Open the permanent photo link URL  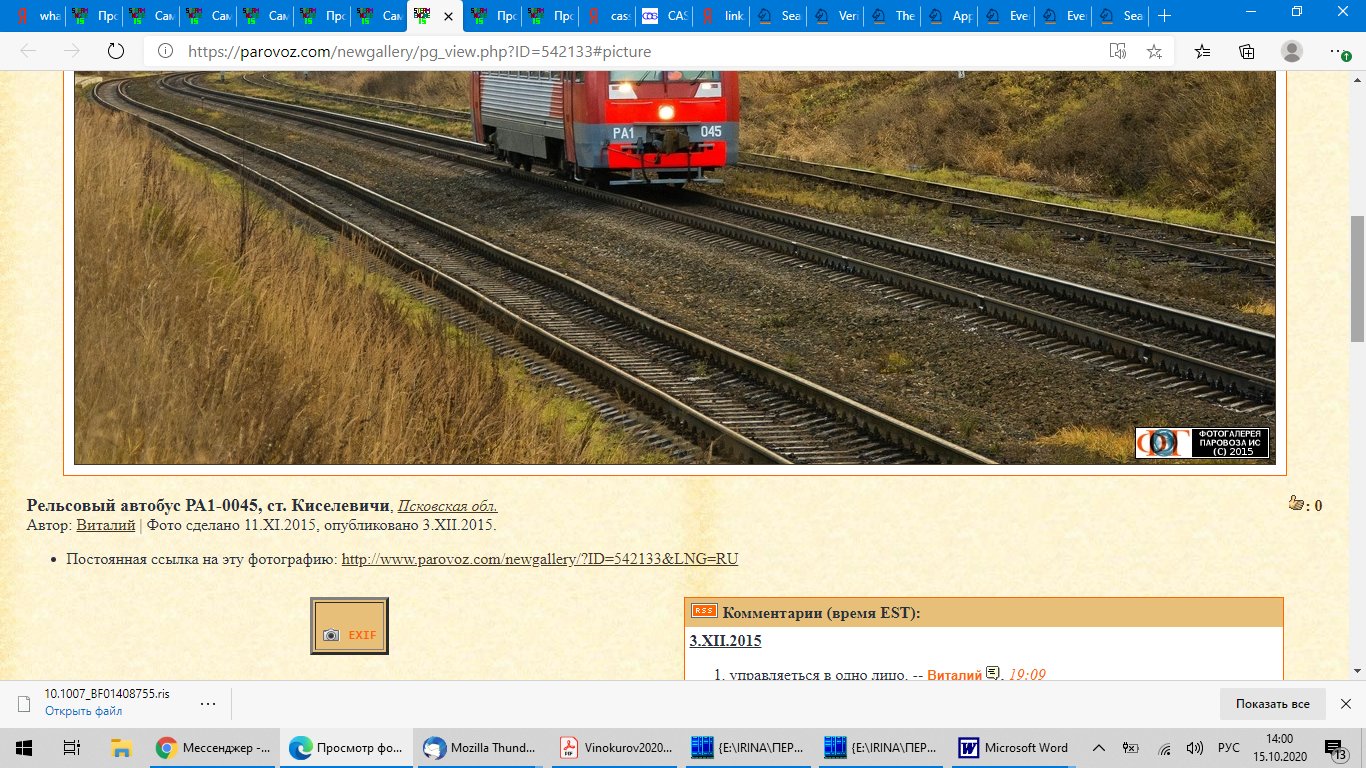[539, 559]
